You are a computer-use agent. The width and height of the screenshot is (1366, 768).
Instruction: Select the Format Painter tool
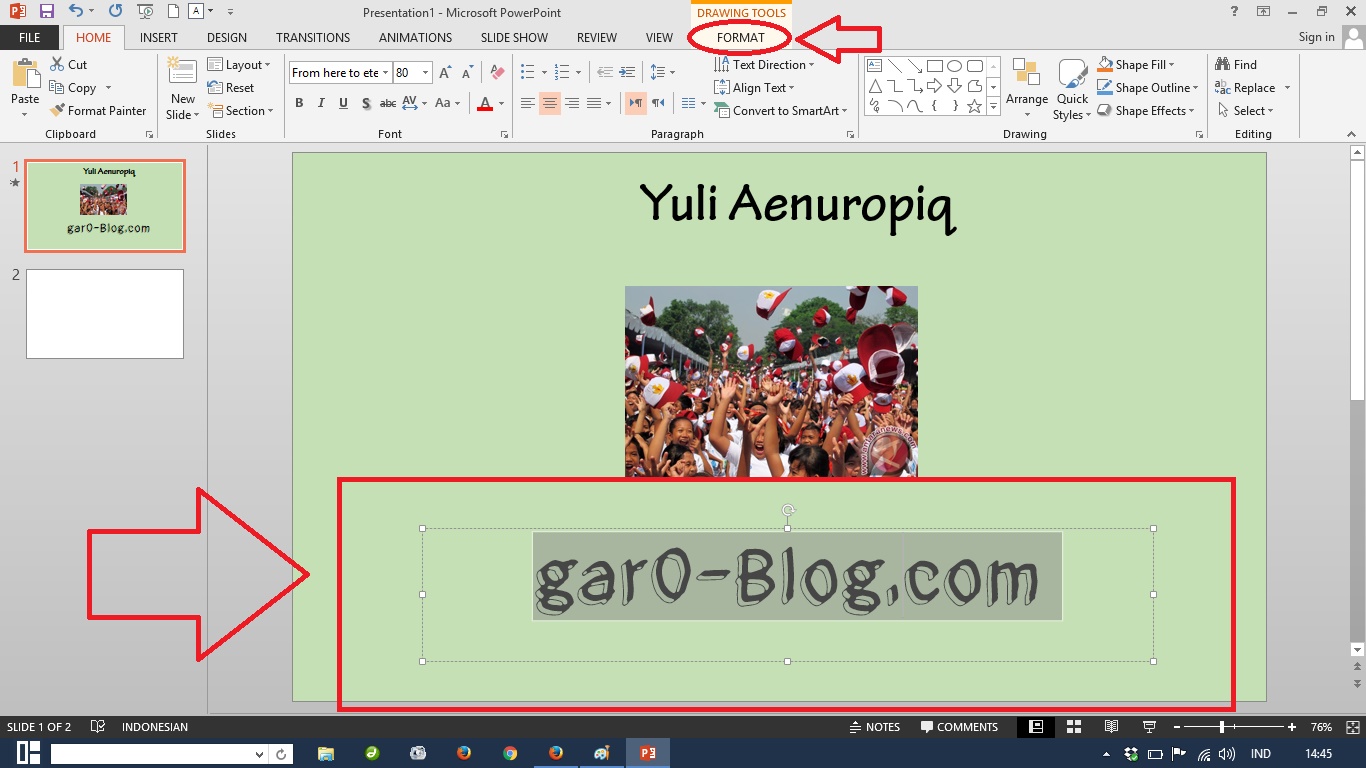(x=99, y=110)
